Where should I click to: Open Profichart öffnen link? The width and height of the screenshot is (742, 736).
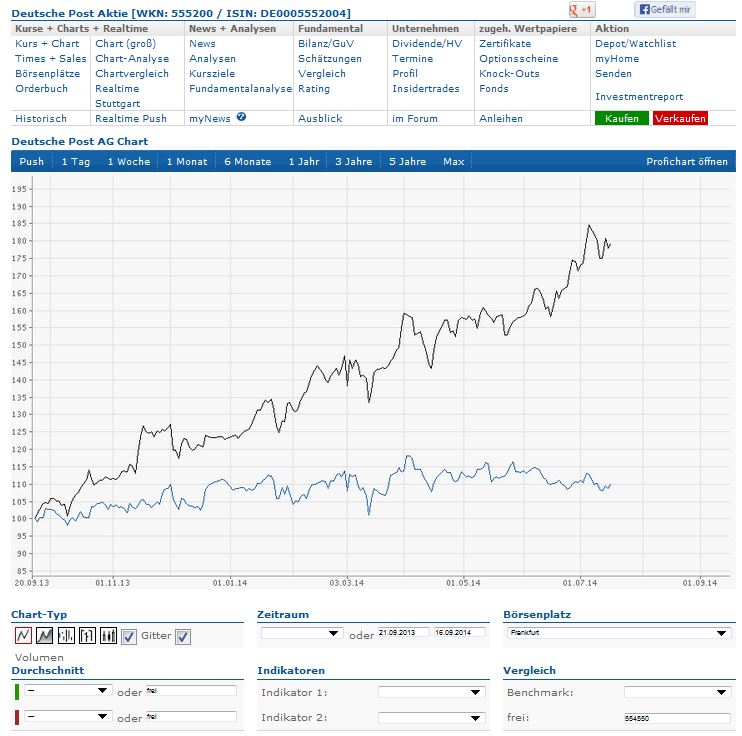click(x=687, y=161)
